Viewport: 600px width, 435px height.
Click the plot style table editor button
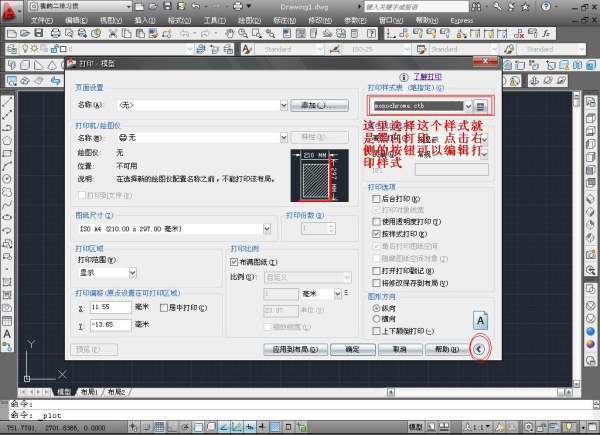[x=481, y=104]
